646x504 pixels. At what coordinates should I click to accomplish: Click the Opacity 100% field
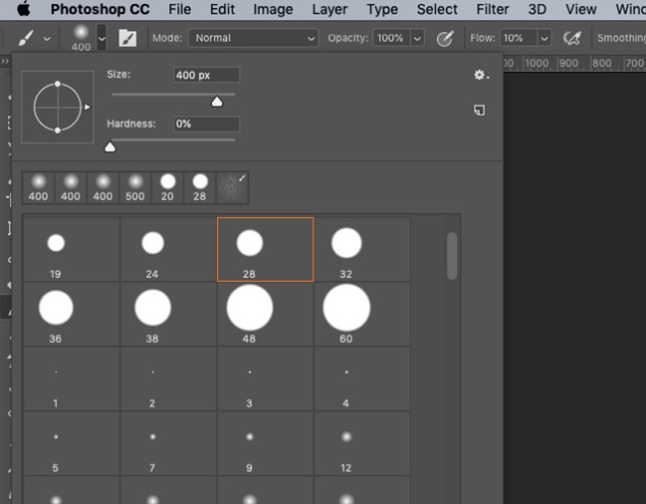pos(391,38)
